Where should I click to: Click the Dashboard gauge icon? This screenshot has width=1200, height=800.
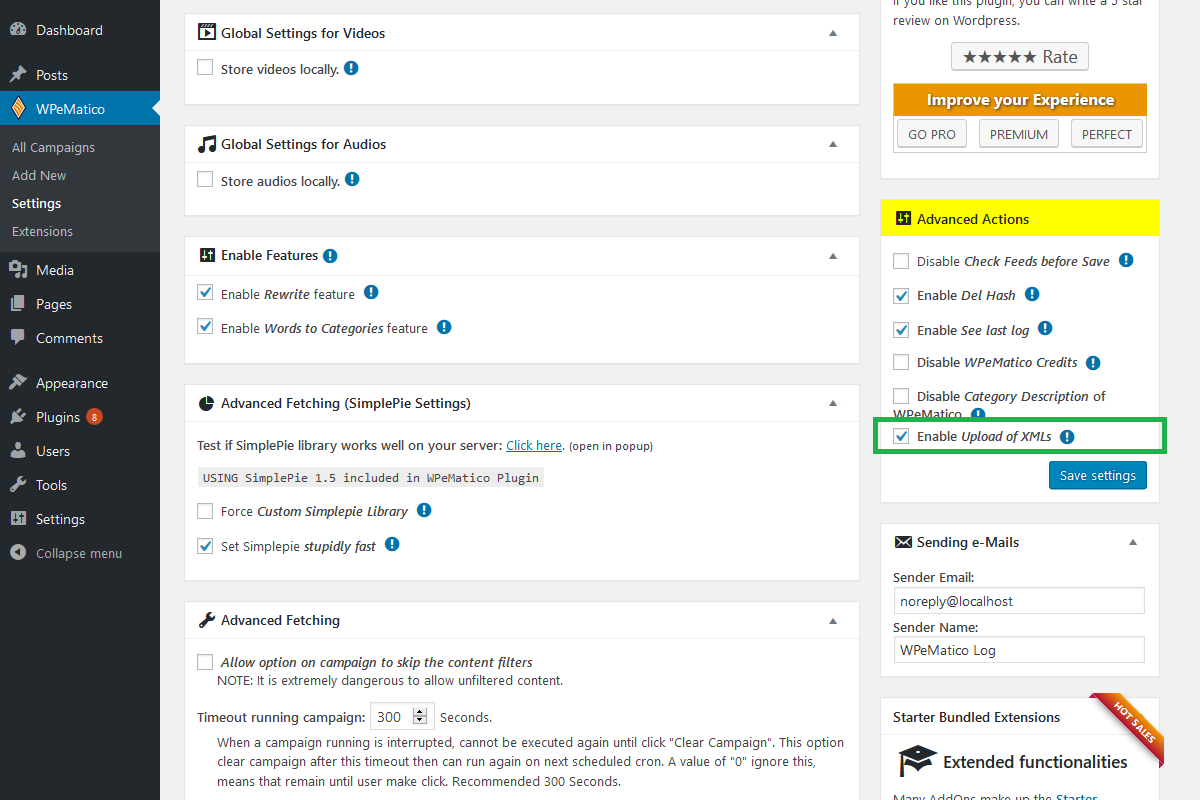click(x=18, y=30)
